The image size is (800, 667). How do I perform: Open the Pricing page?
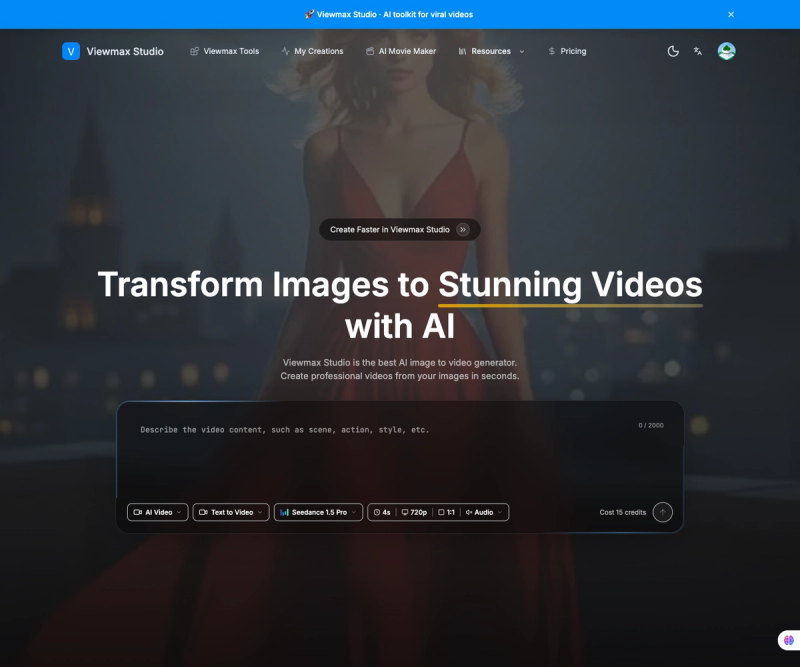click(x=567, y=51)
